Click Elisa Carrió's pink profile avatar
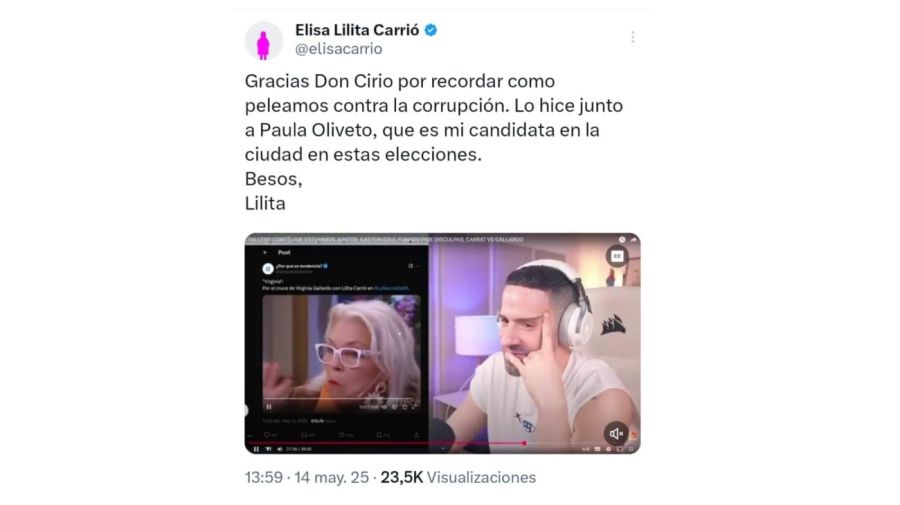The height and width of the screenshot is (505, 900). 263,41
